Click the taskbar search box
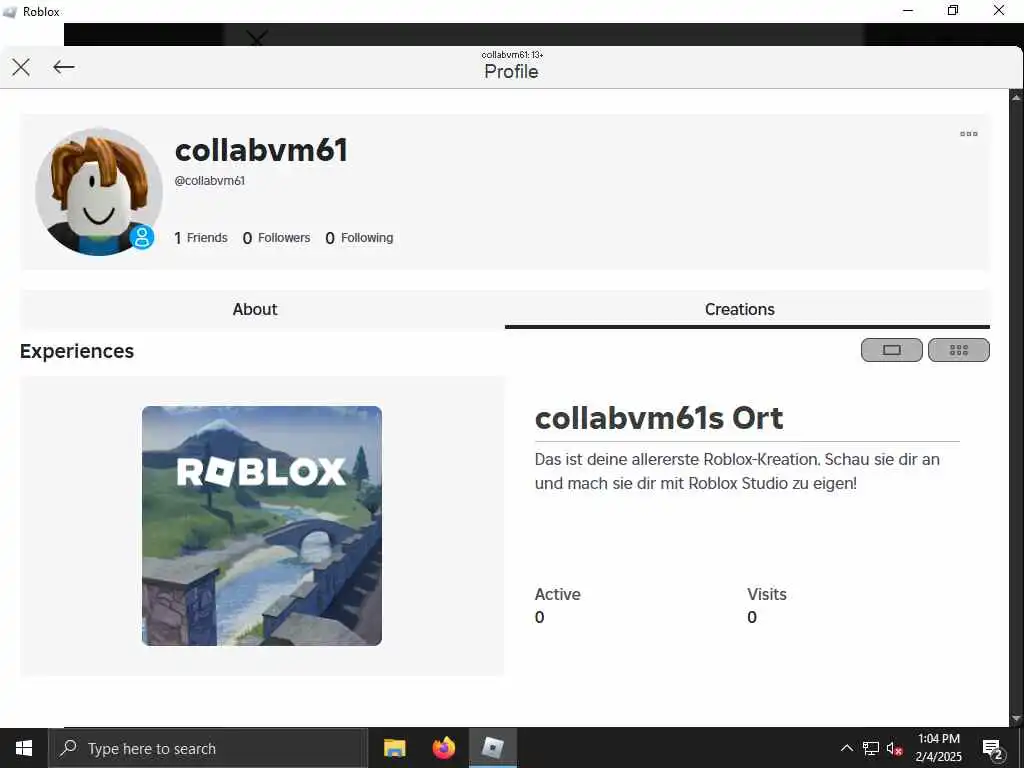Screen dimensions: 1024x768 [x=208, y=748]
